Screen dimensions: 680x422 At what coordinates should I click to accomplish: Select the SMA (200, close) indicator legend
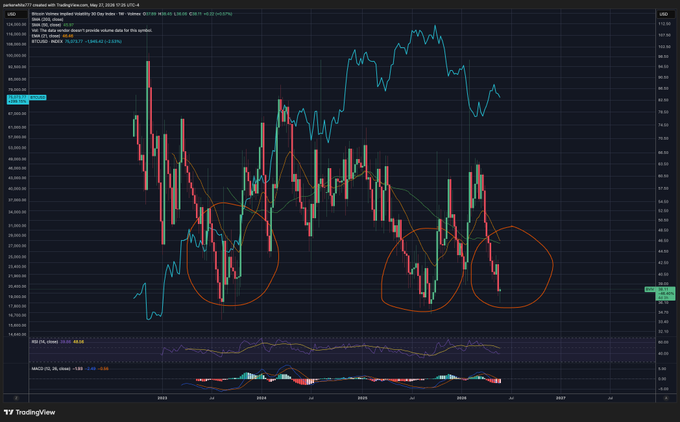47,20
